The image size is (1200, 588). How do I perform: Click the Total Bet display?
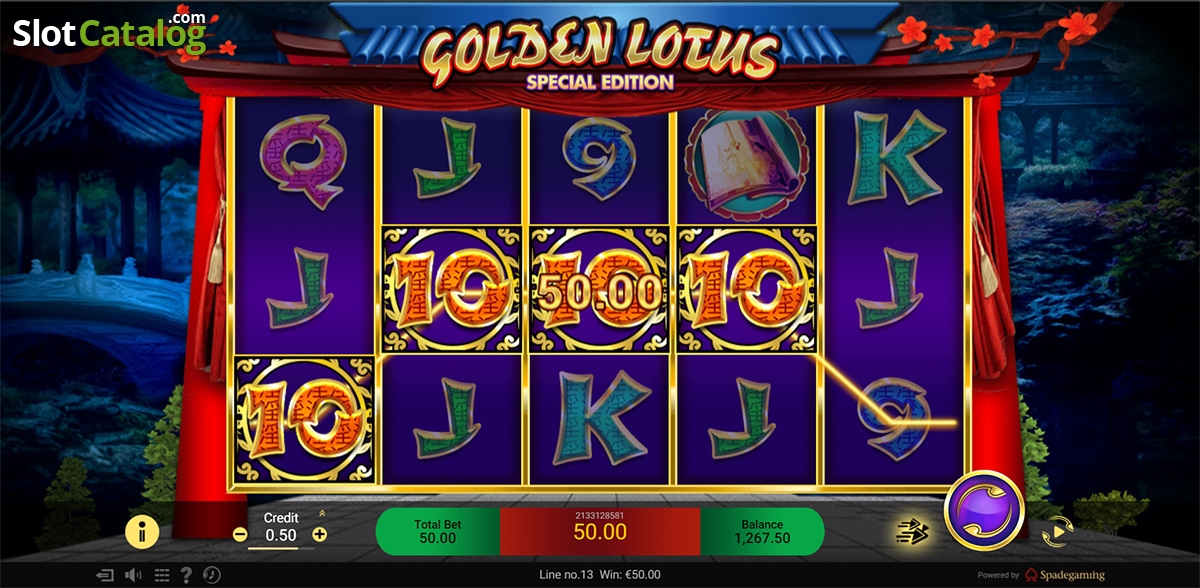(x=437, y=531)
